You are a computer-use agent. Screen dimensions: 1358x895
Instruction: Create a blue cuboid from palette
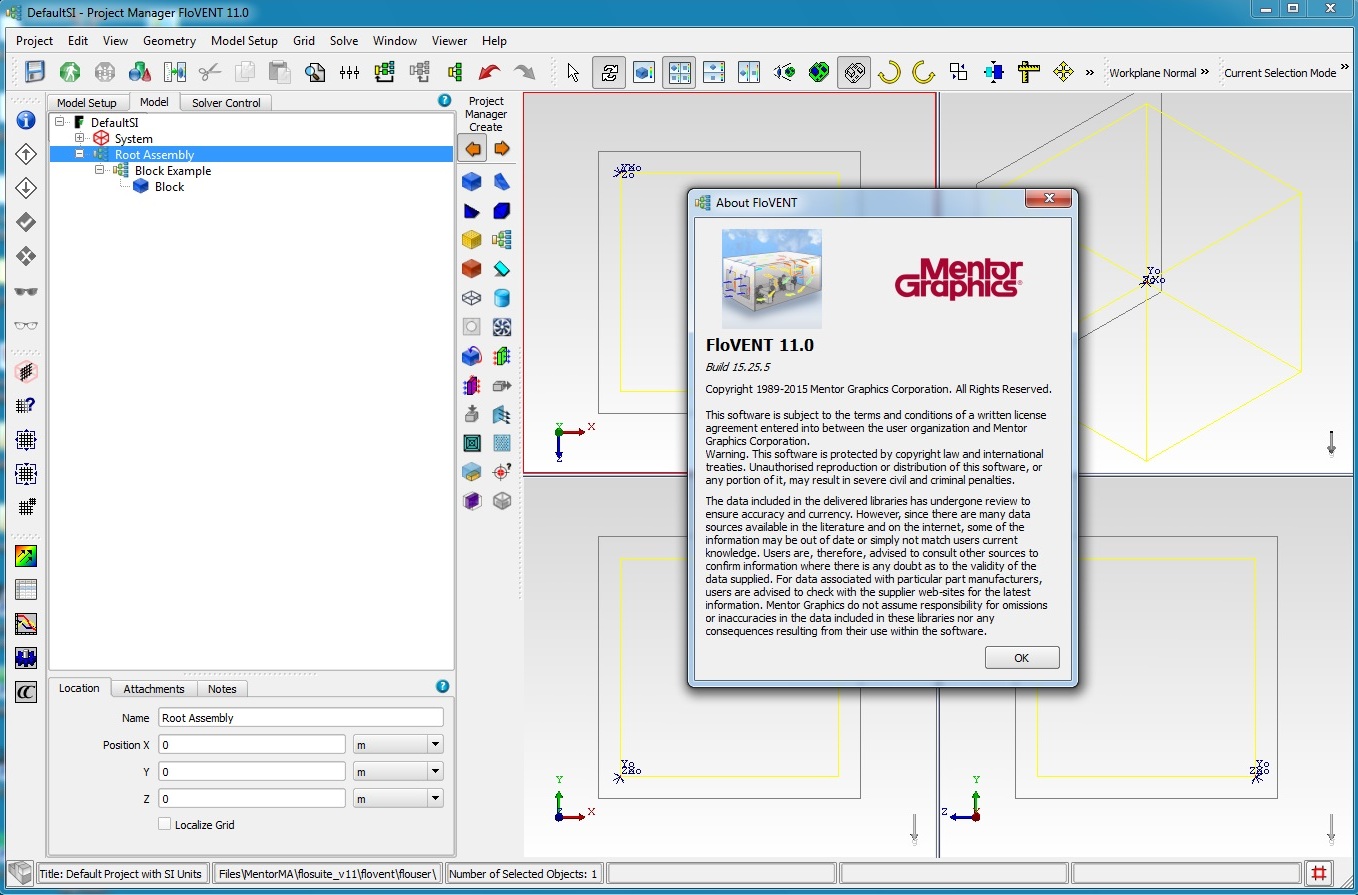(471, 182)
